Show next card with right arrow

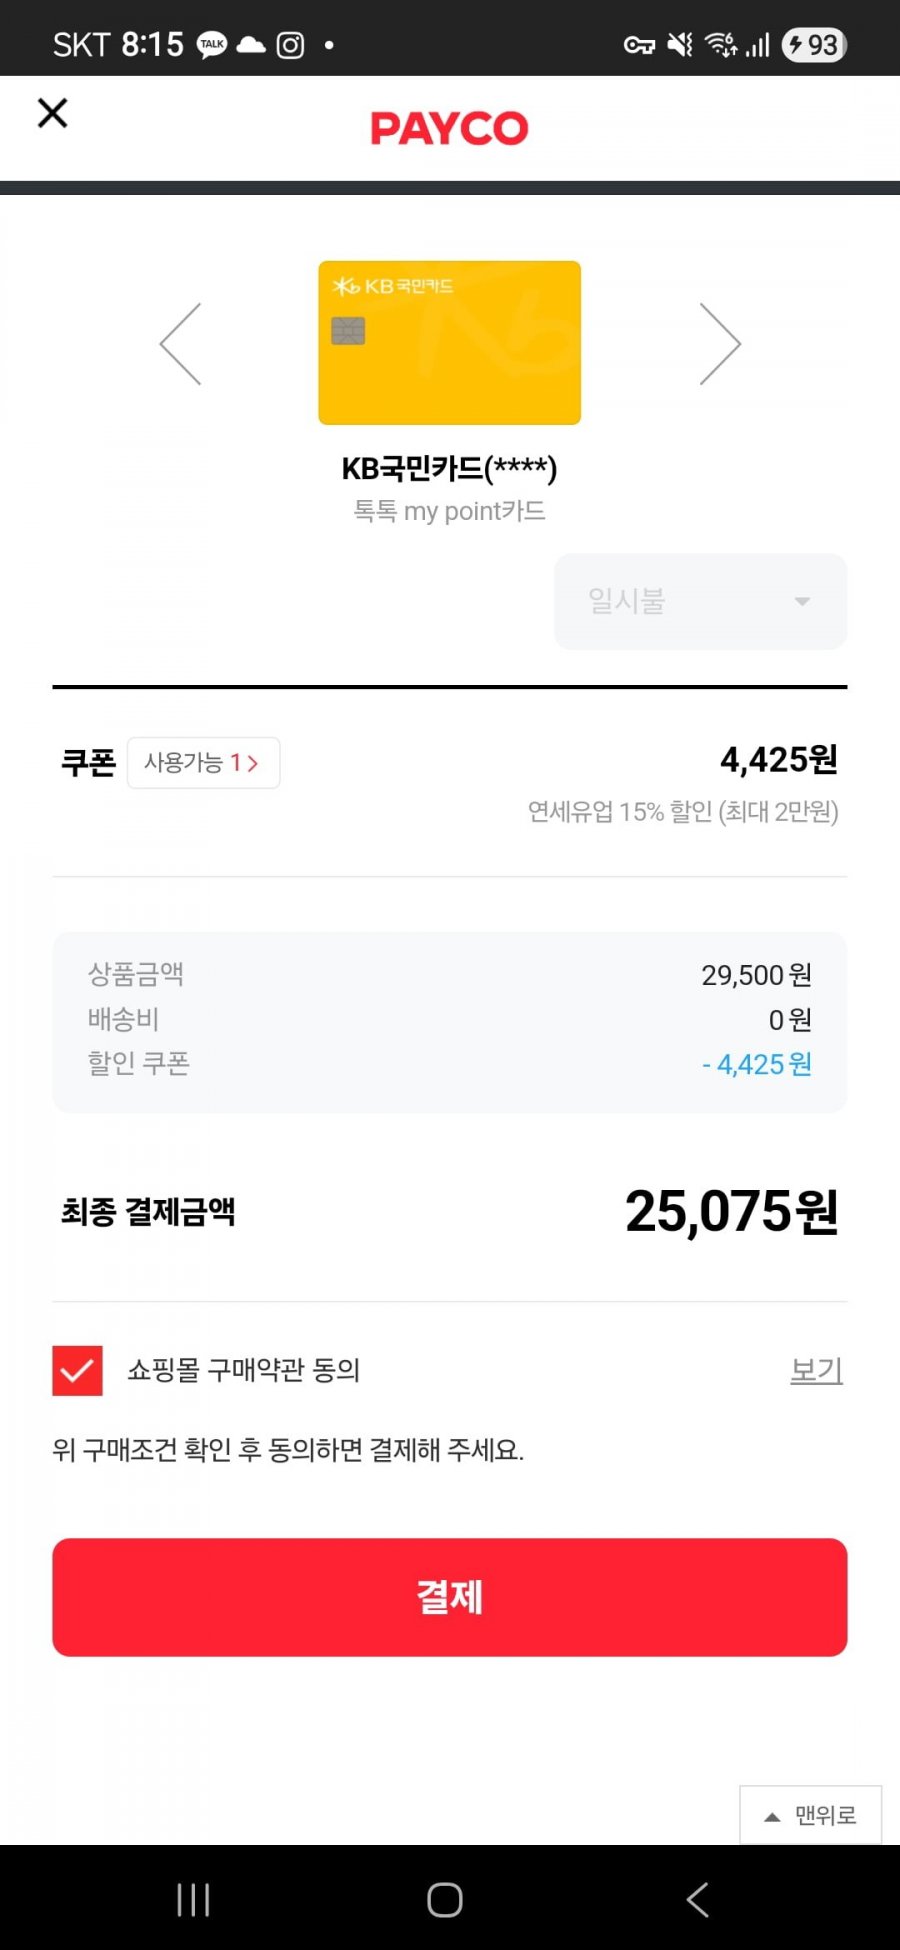tap(720, 344)
